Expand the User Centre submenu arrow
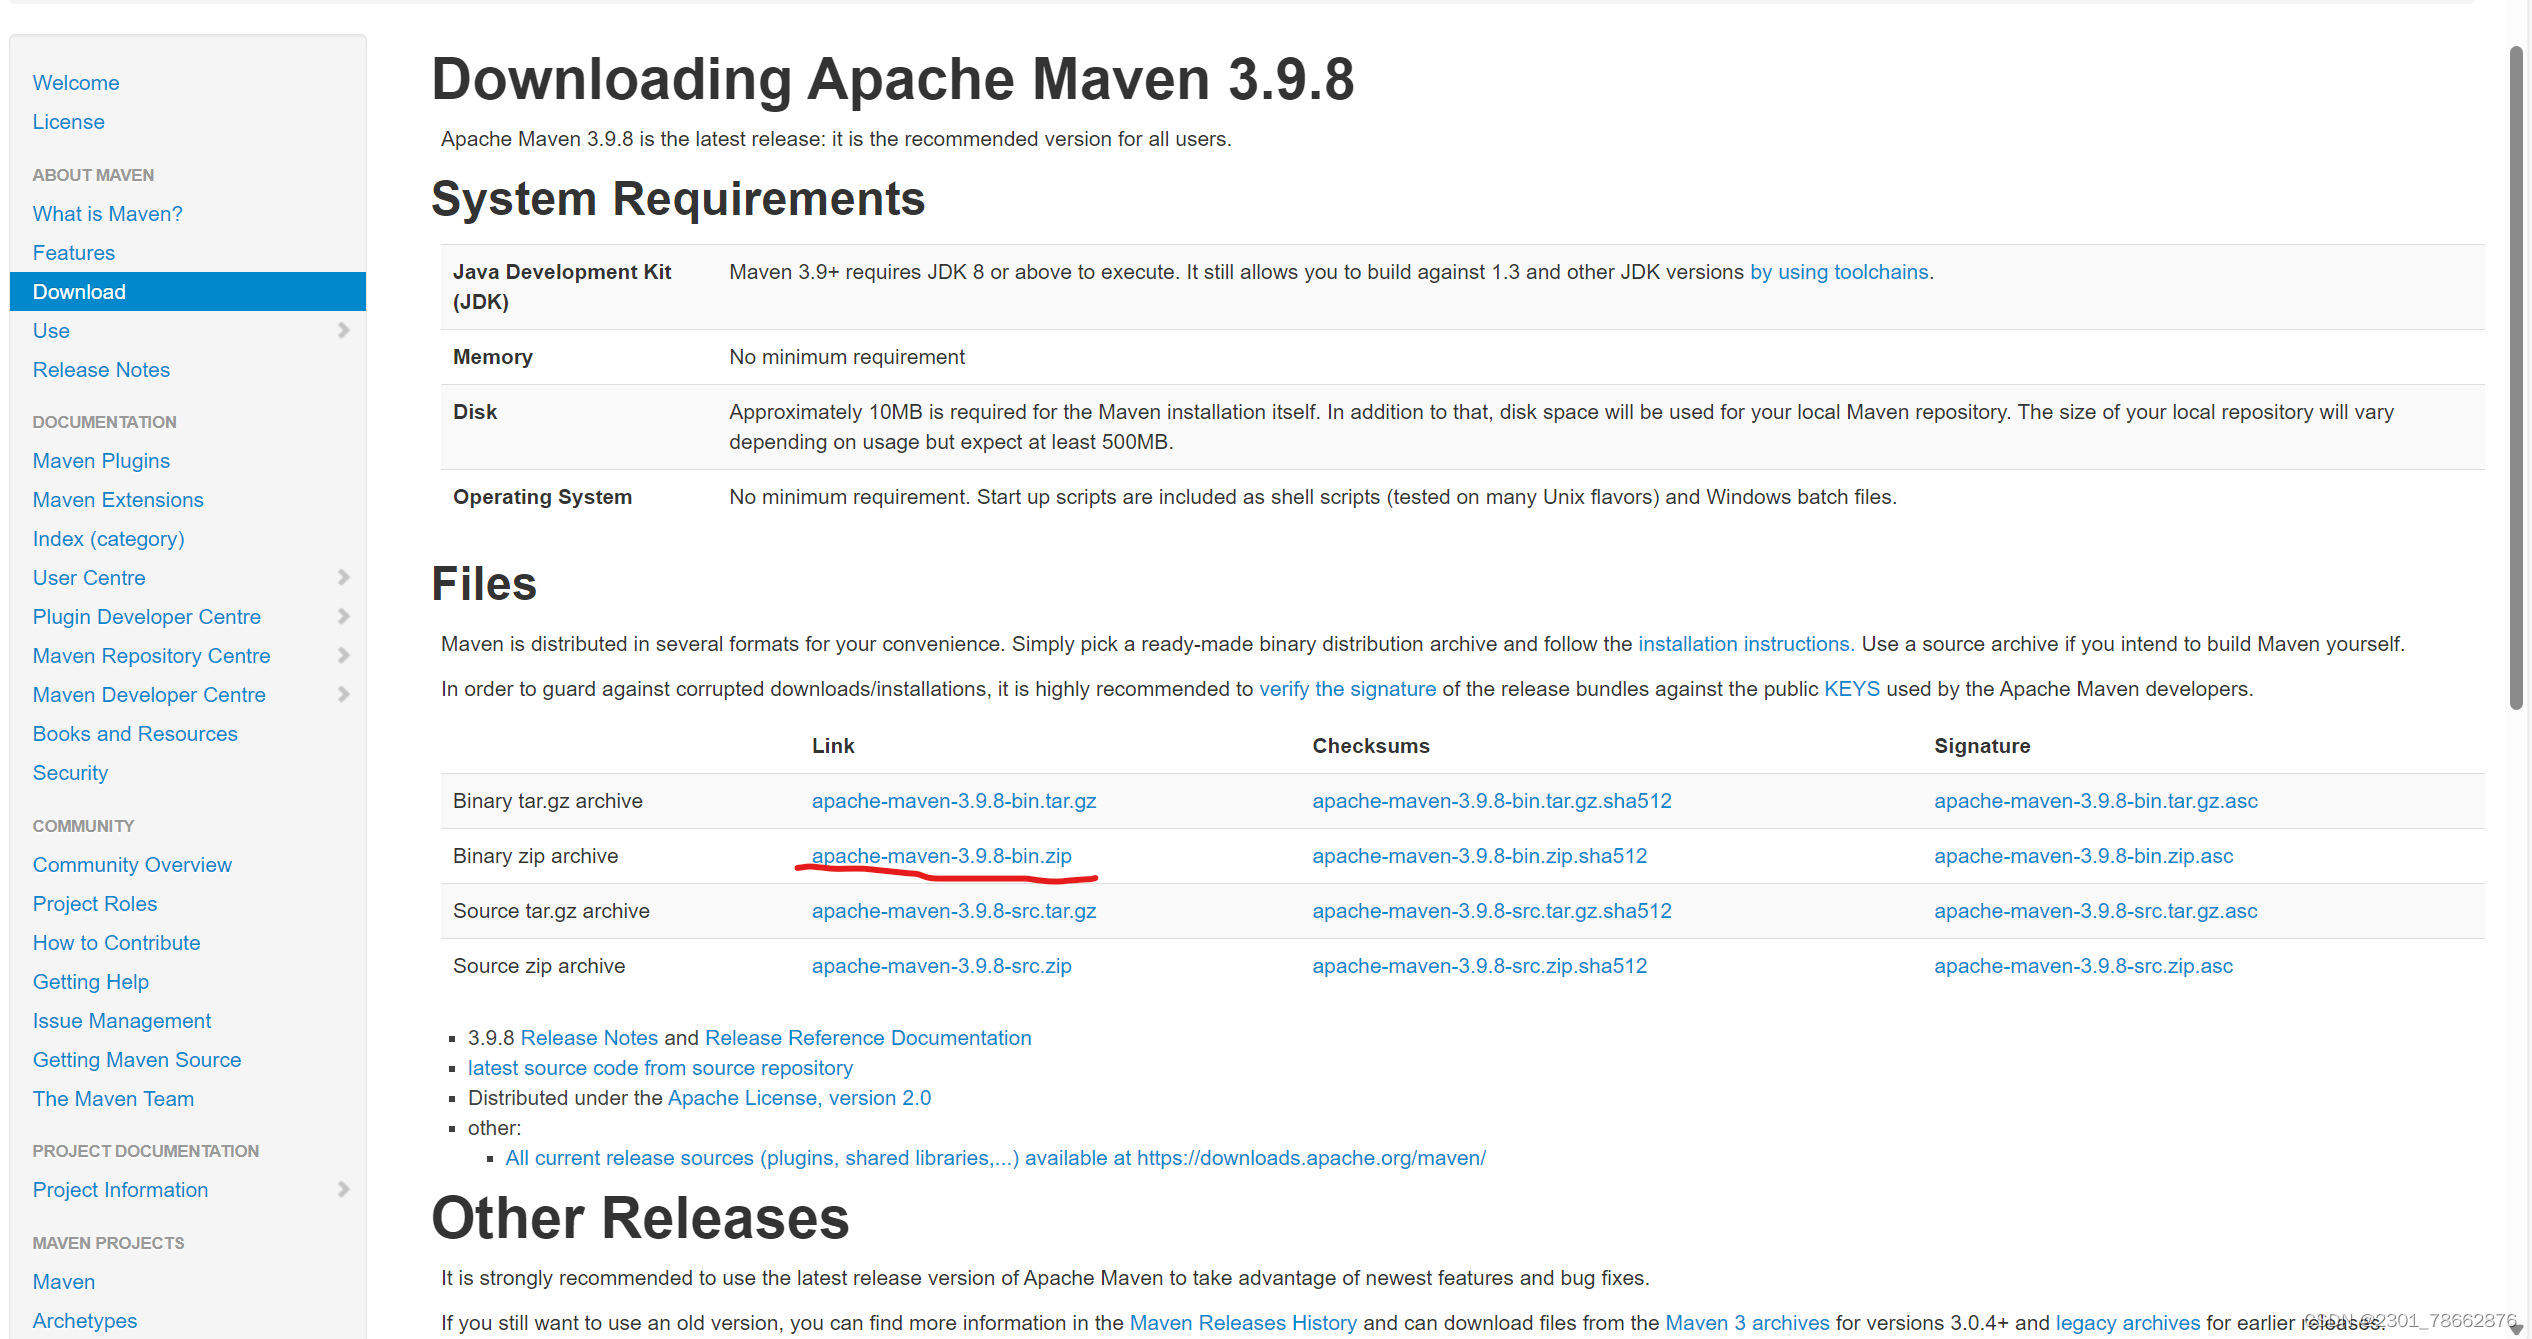Image resolution: width=2532 pixels, height=1339 pixels. [343, 577]
